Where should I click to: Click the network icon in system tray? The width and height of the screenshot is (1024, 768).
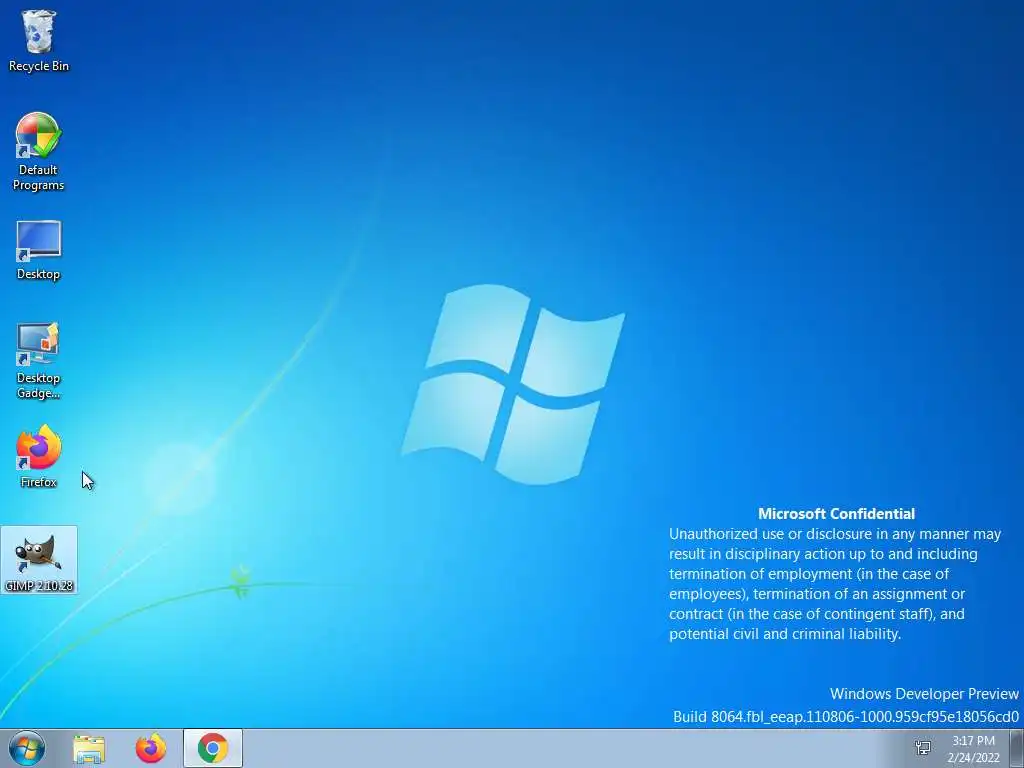923,749
